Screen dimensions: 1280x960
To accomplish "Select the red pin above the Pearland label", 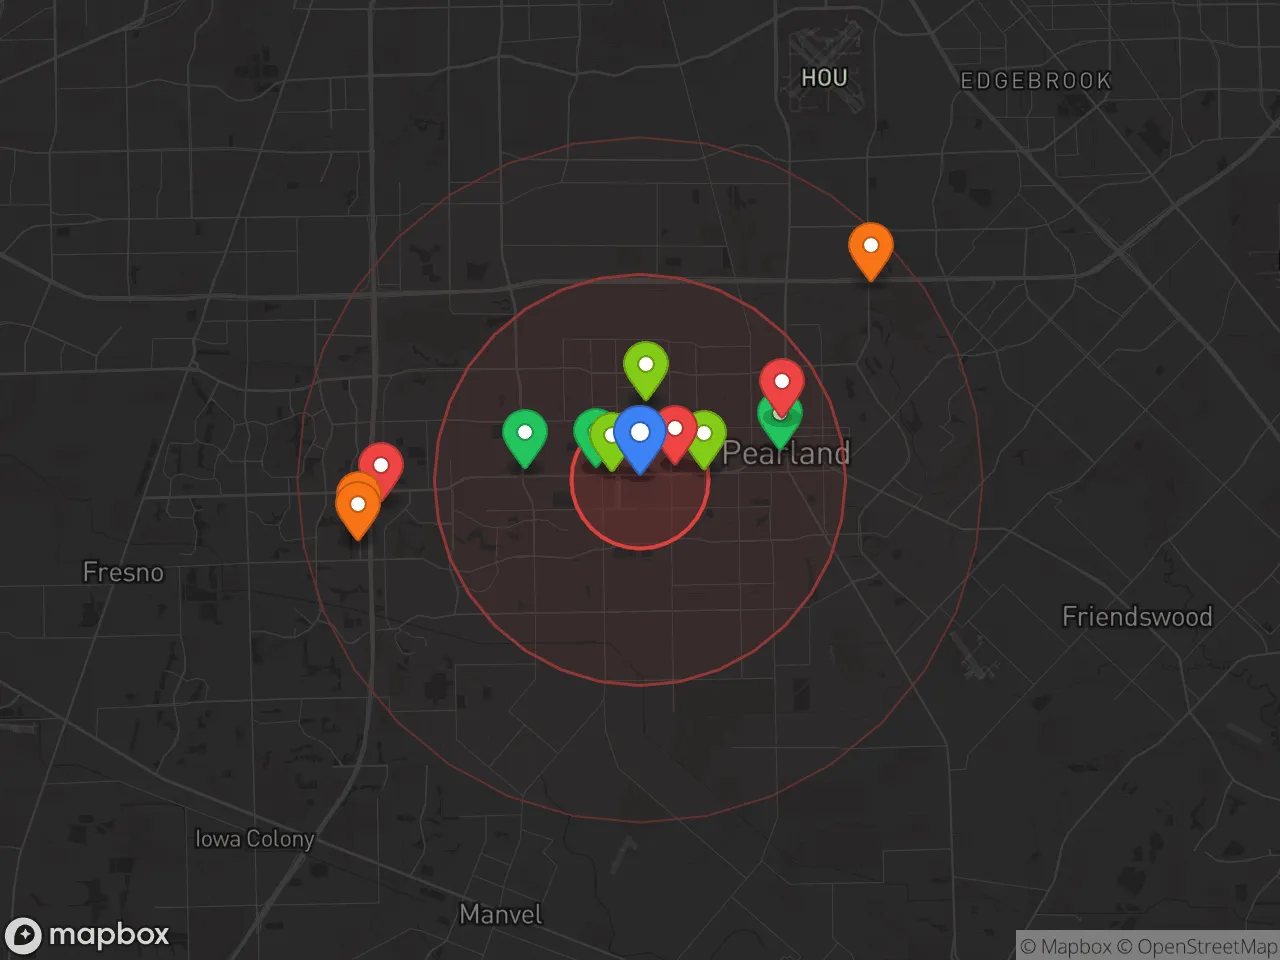I will [x=781, y=382].
